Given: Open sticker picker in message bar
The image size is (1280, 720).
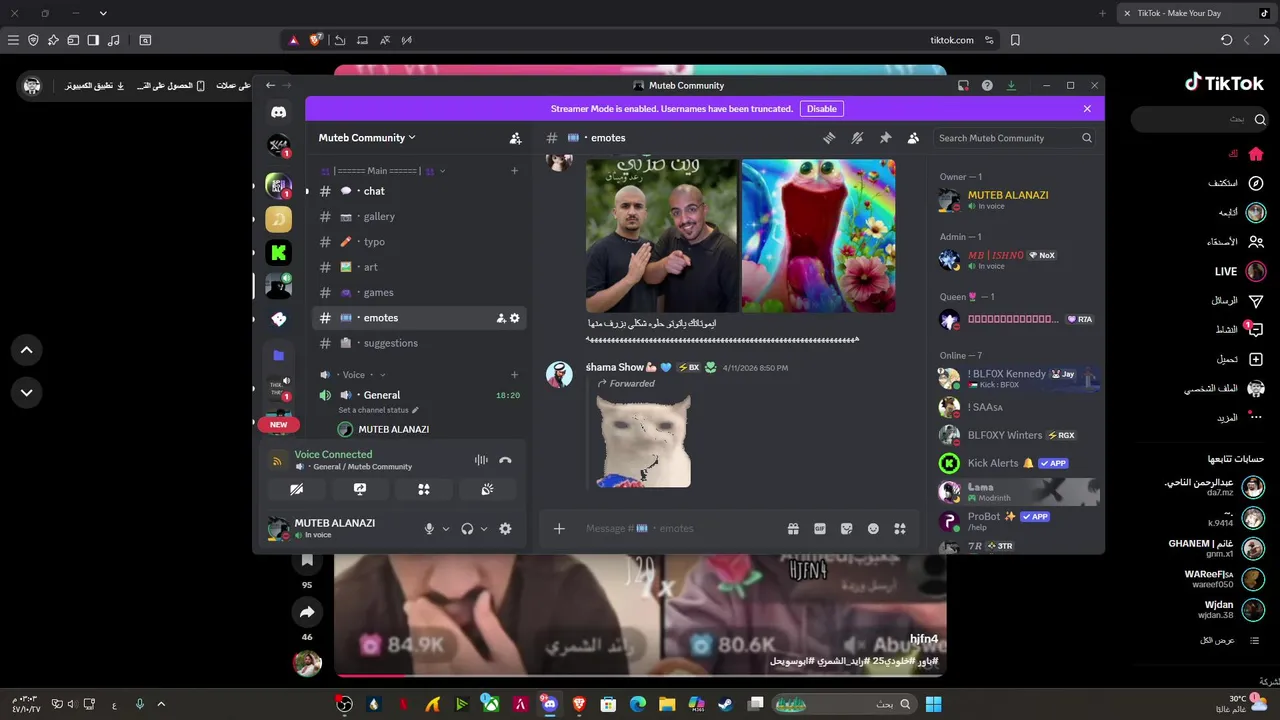Looking at the screenshot, I should pyautogui.click(x=847, y=528).
